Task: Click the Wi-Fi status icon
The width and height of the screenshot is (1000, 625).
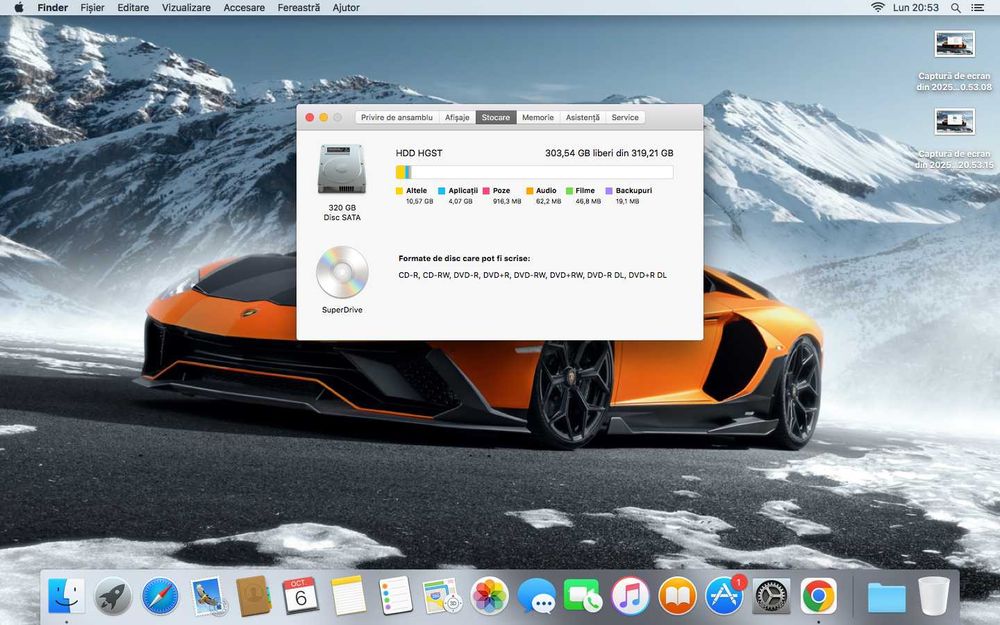Action: [878, 8]
